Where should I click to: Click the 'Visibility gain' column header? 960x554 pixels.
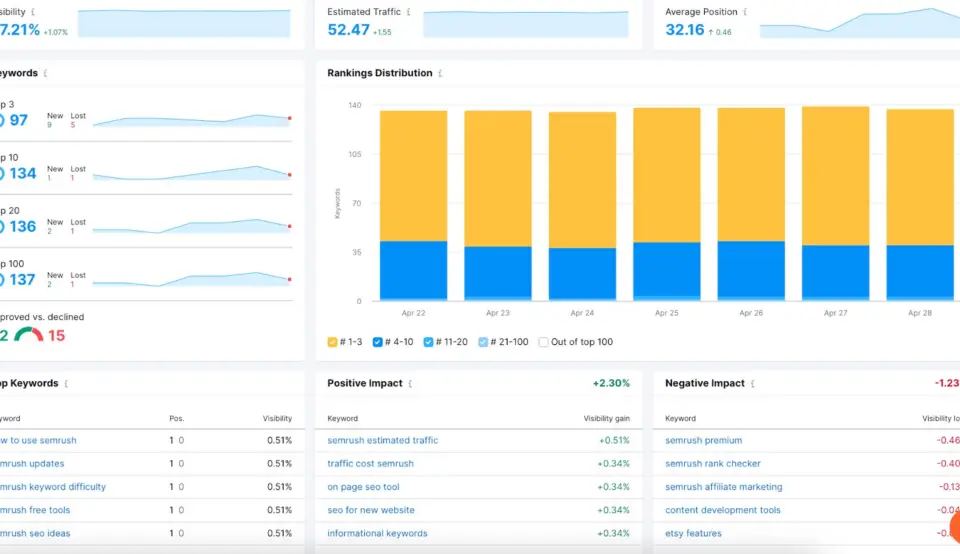pos(606,419)
